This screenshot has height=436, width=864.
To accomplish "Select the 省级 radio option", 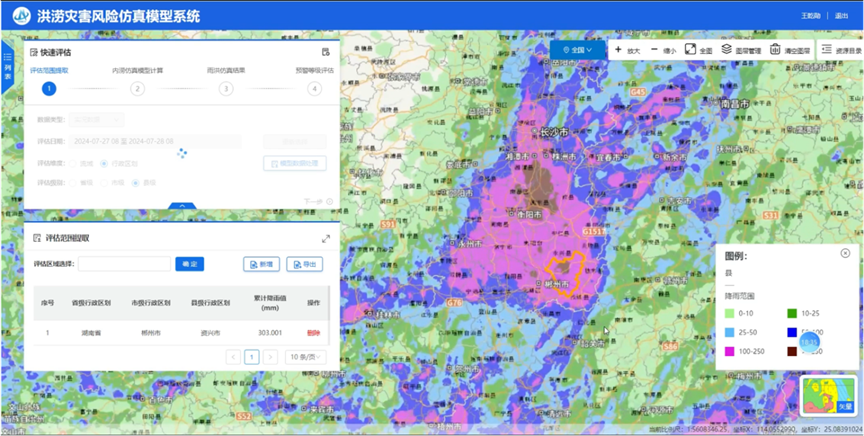I will pyautogui.click(x=75, y=183).
